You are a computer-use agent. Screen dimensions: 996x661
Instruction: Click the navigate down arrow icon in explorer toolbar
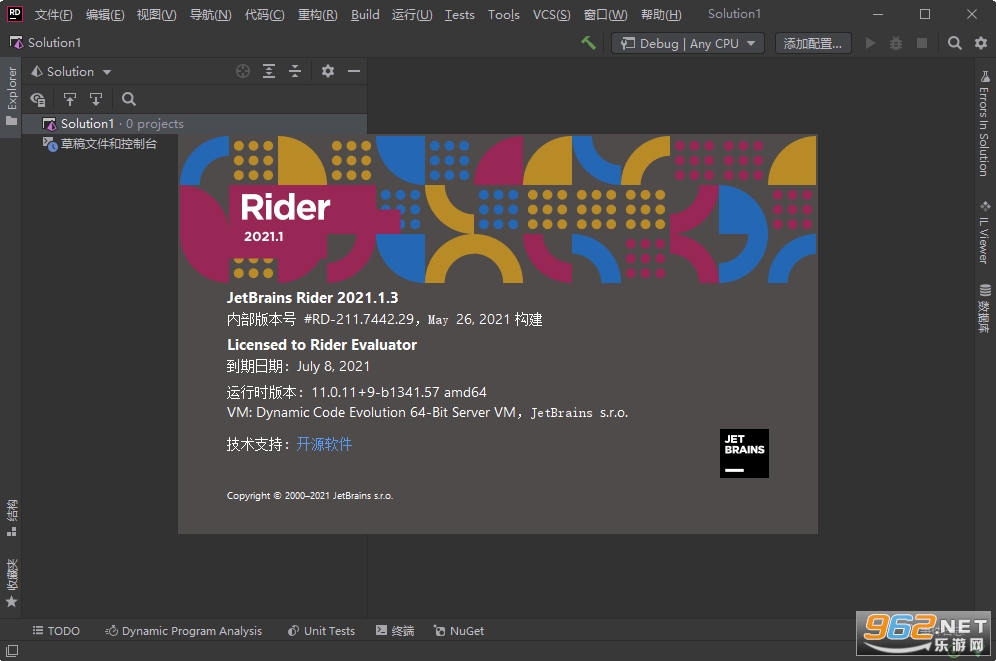[x=96, y=99]
